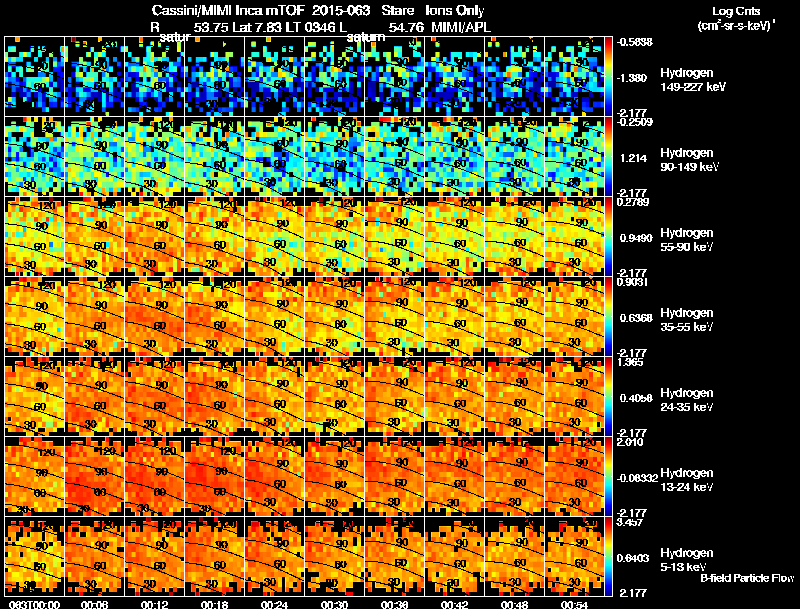Click the 'Lat 7.83' value in the header

click(257, 27)
